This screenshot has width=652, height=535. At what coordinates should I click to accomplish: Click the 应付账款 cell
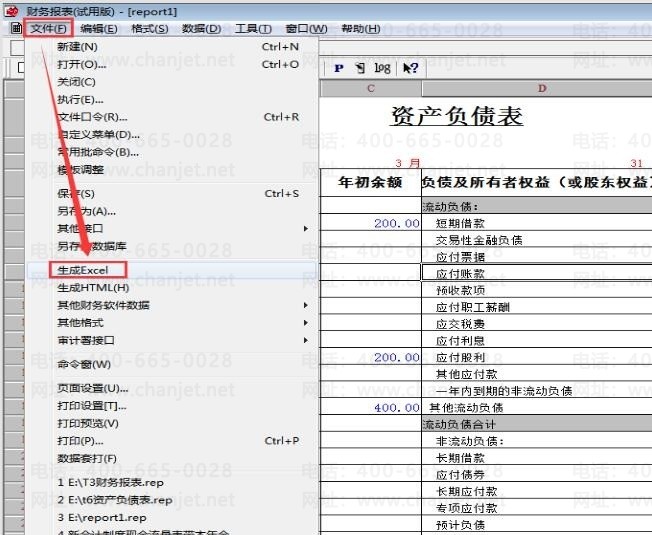tap(537, 273)
